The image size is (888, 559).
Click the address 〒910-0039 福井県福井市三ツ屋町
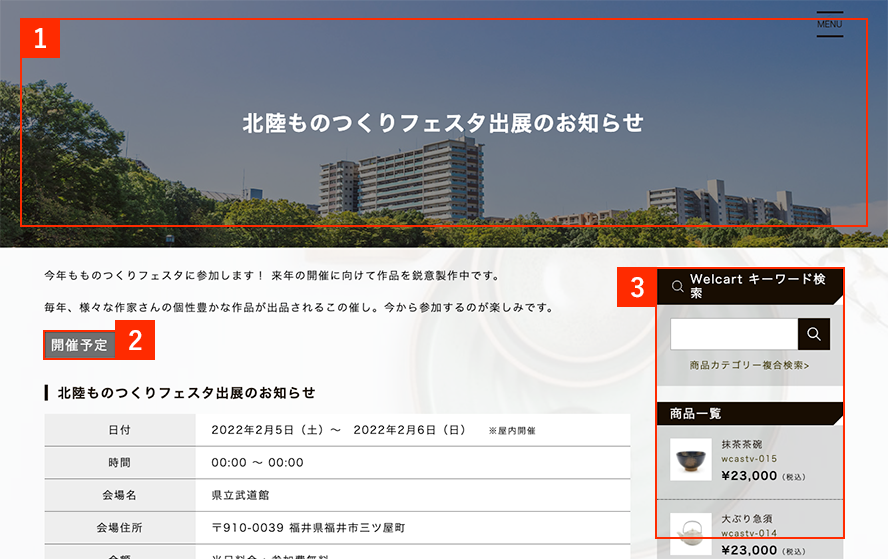point(308,528)
